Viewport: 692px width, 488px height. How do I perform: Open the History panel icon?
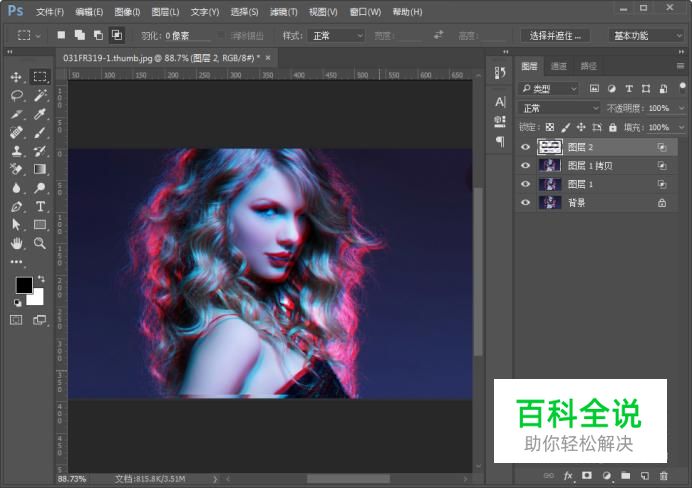(x=500, y=71)
